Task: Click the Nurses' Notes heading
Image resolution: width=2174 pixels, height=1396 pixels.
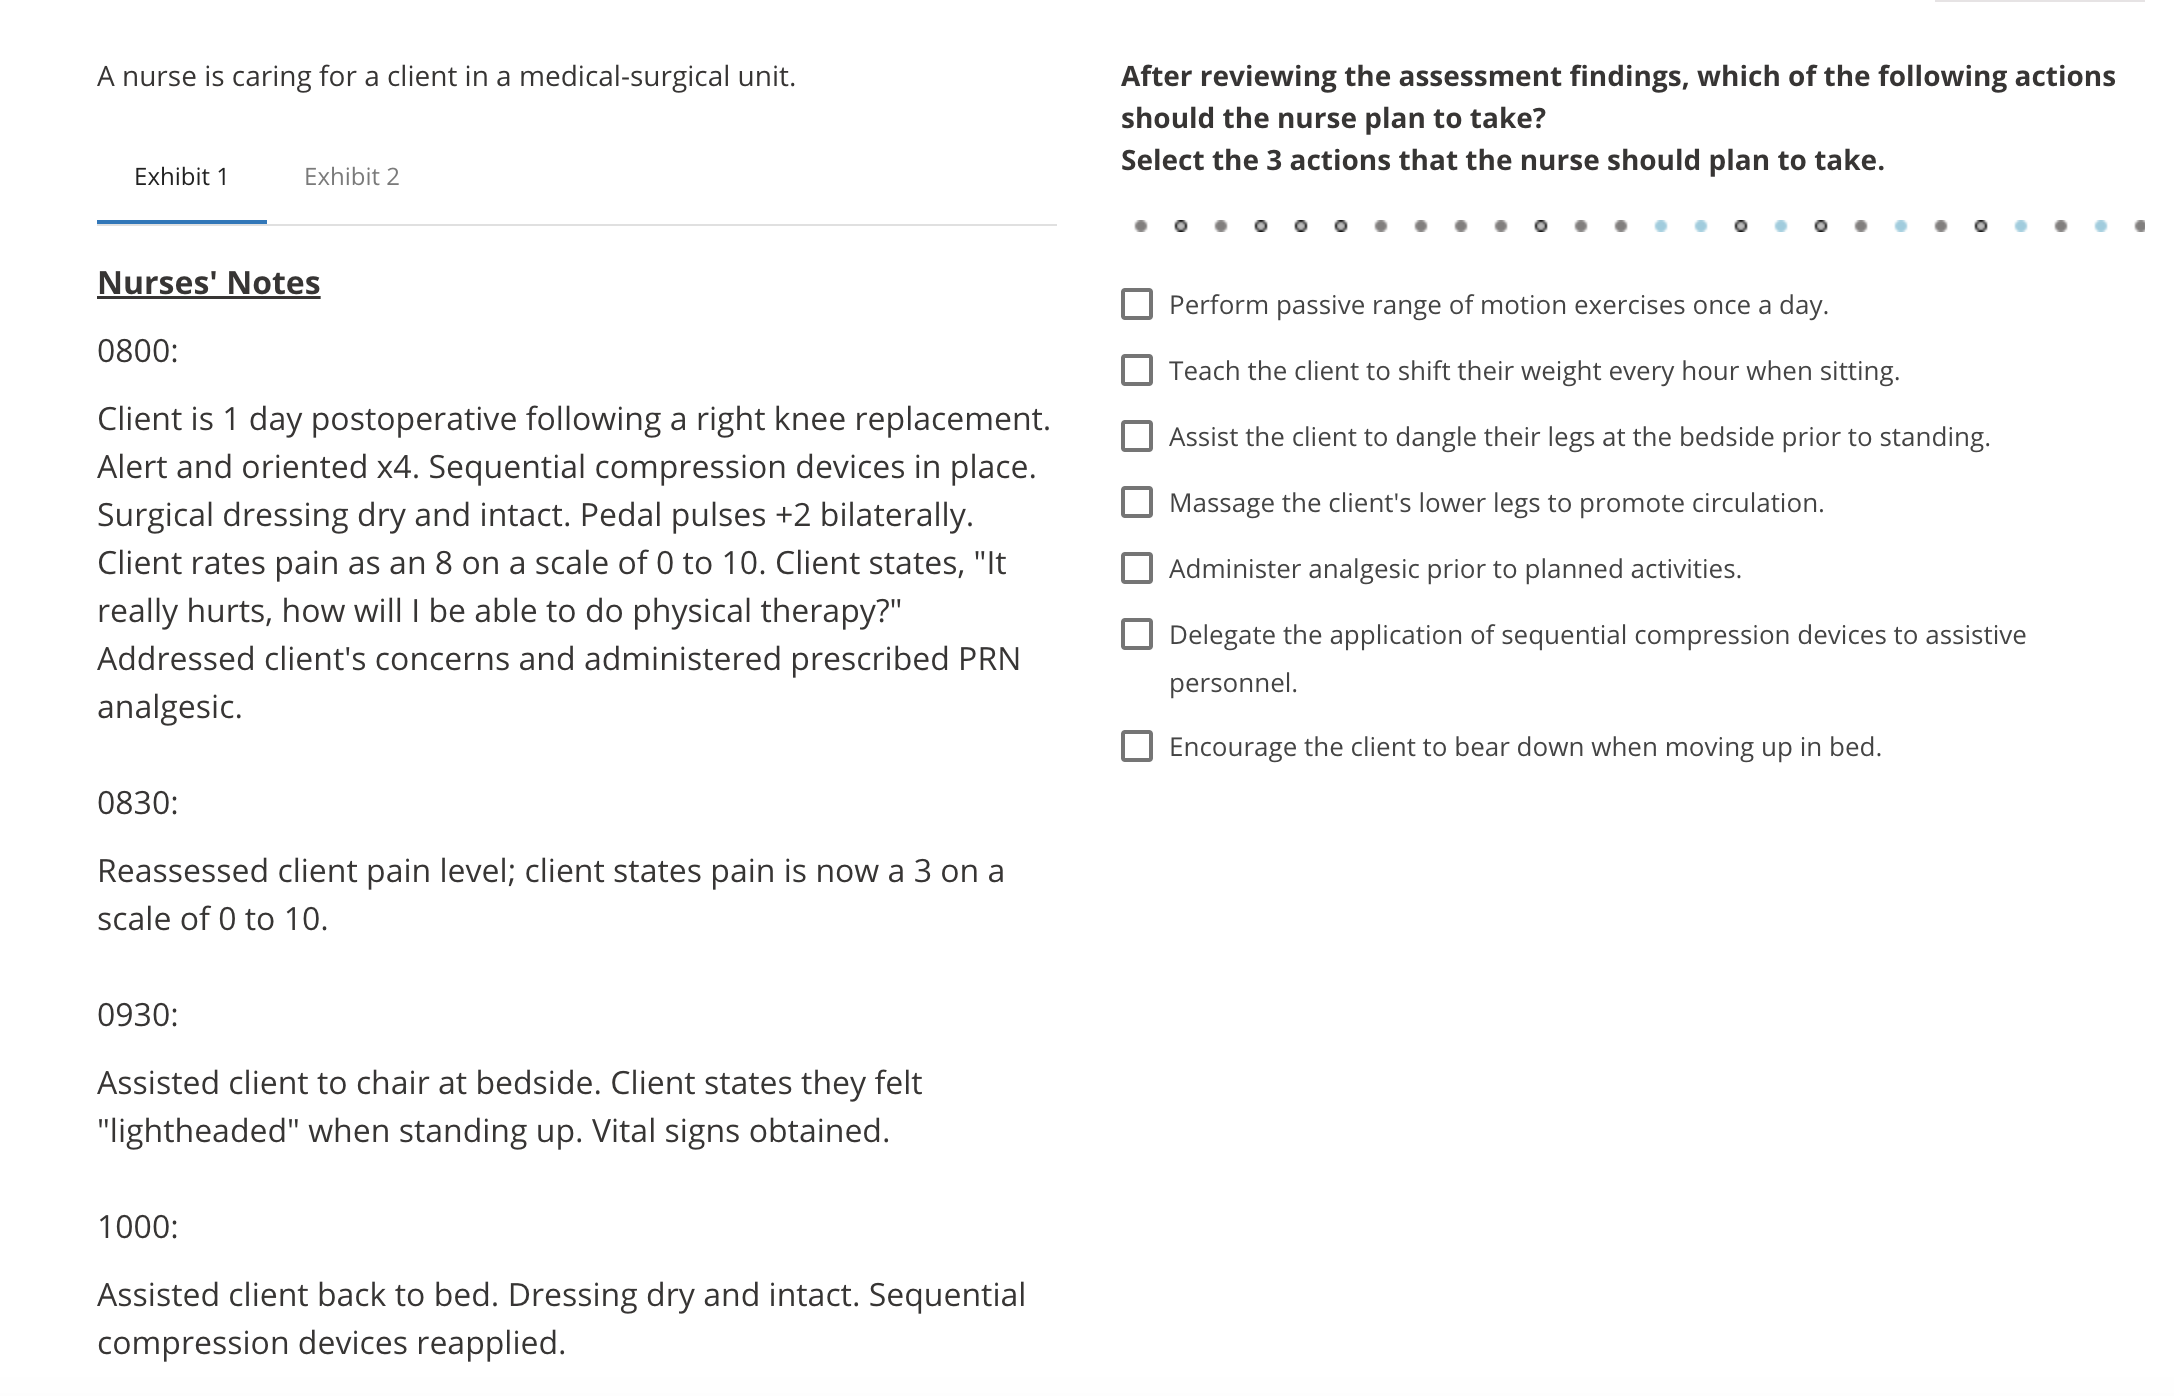Action: click(x=209, y=283)
